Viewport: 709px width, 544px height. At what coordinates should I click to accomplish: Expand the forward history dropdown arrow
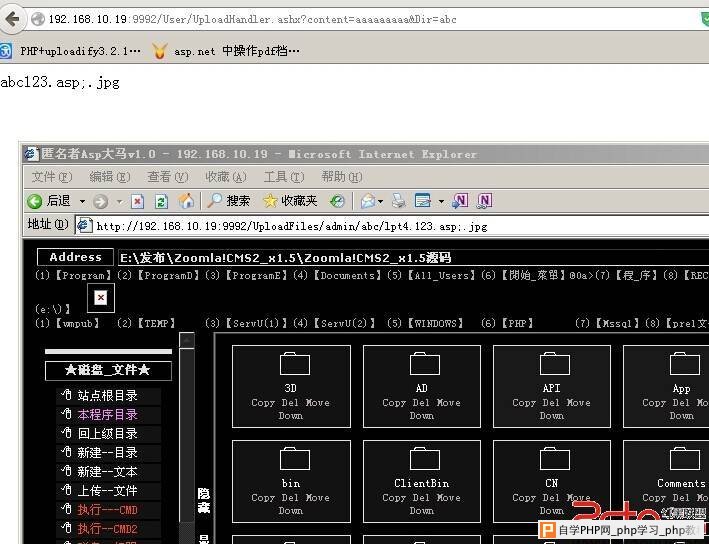119,201
